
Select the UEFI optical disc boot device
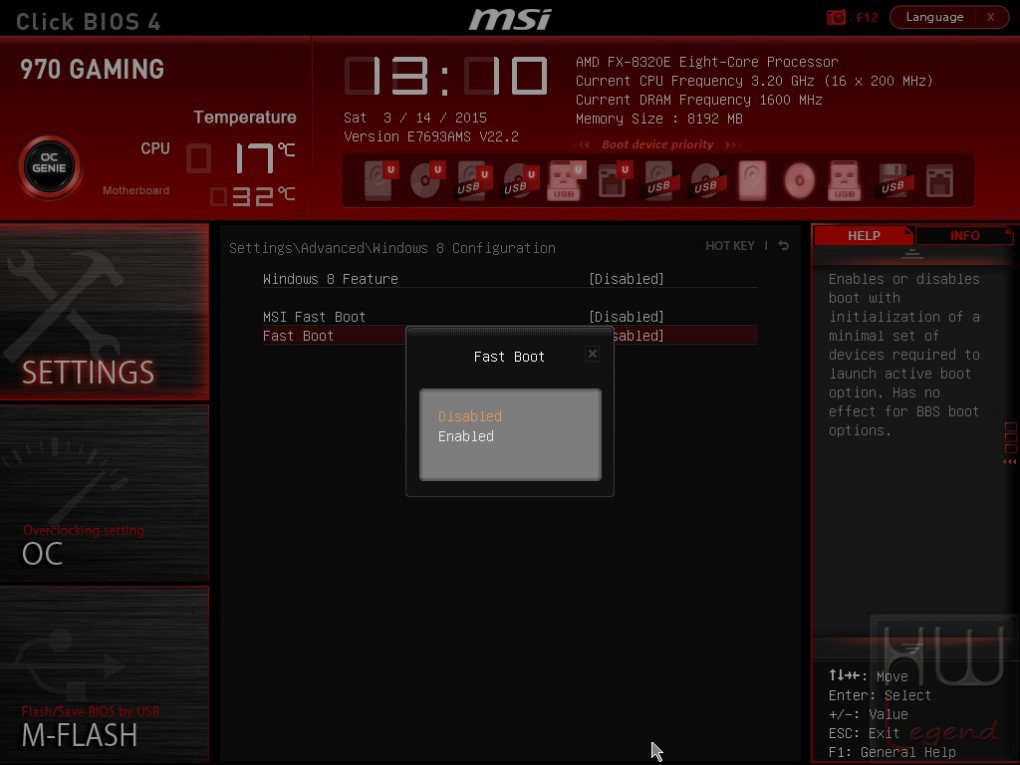pyautogui.click(x=426, y=180)
